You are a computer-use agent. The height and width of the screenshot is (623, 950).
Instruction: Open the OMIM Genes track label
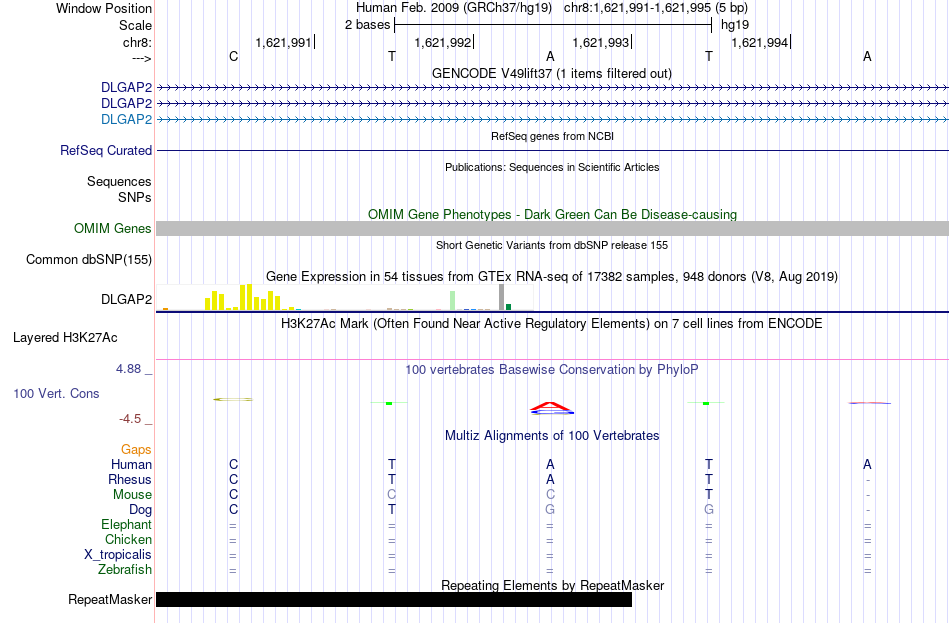pyautogui.click(x=112, y=228)
